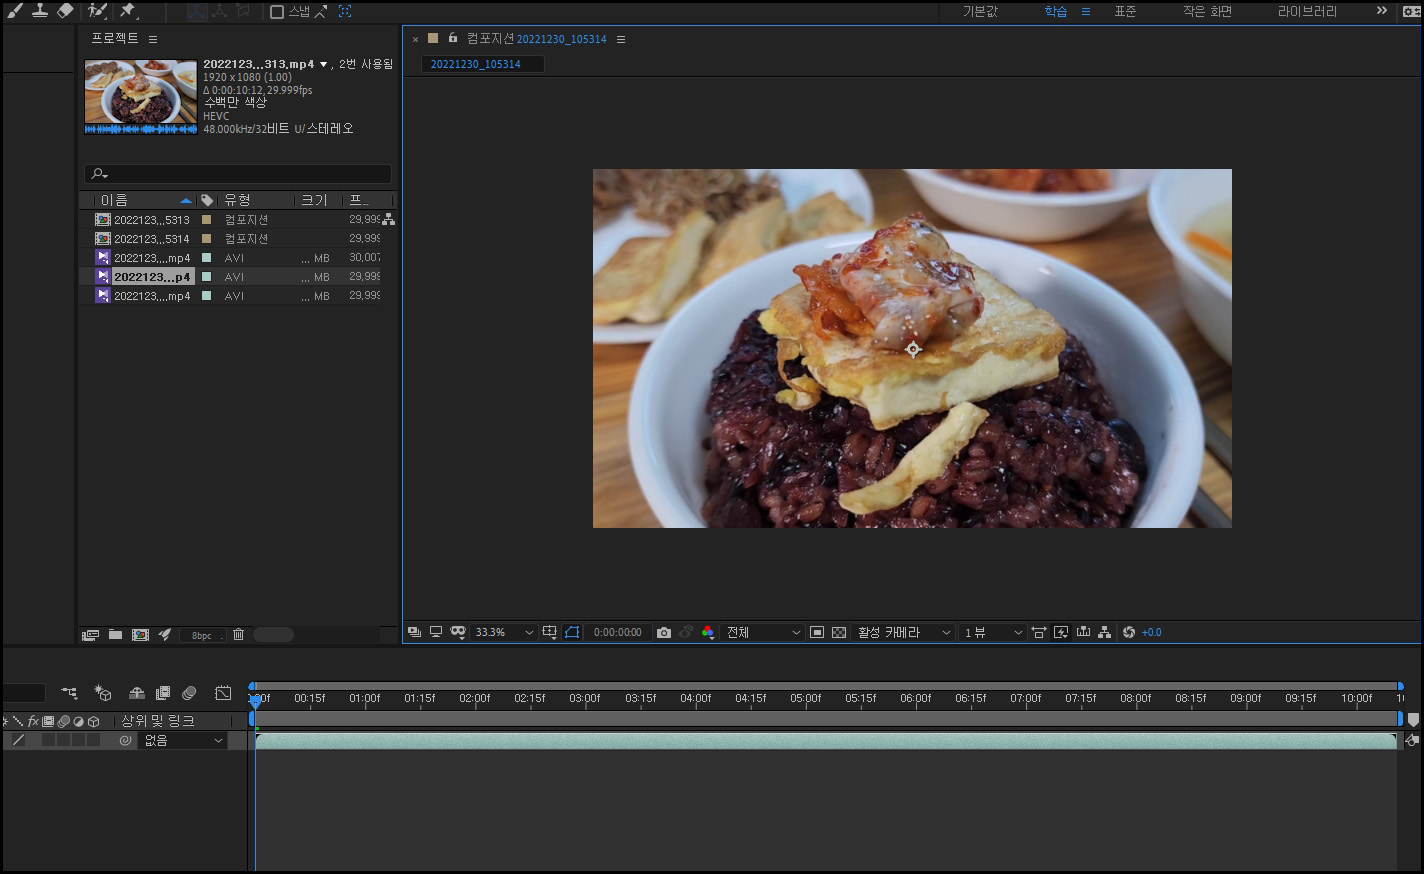Click the show channel RGB color icon
This screenshot has width=1424, height=874.
click(708, 632)
